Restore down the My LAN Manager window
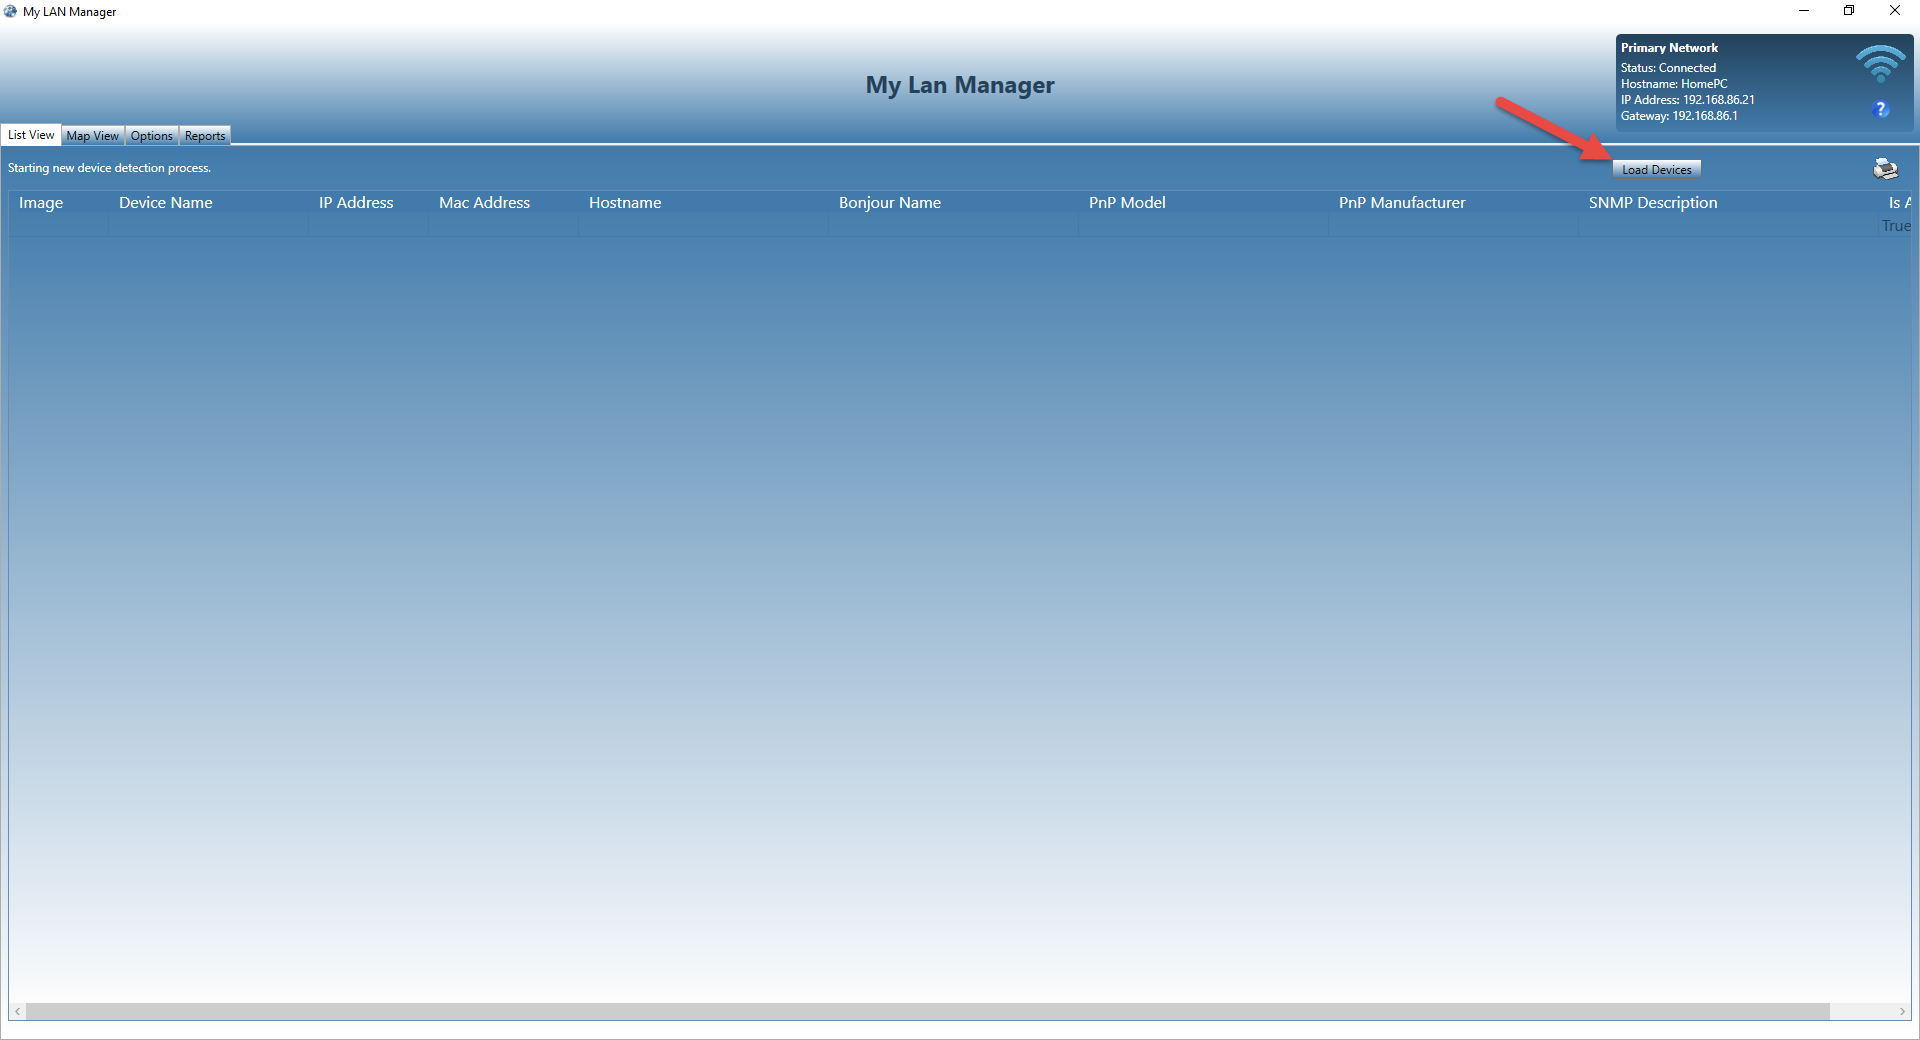 point(1849,11)
